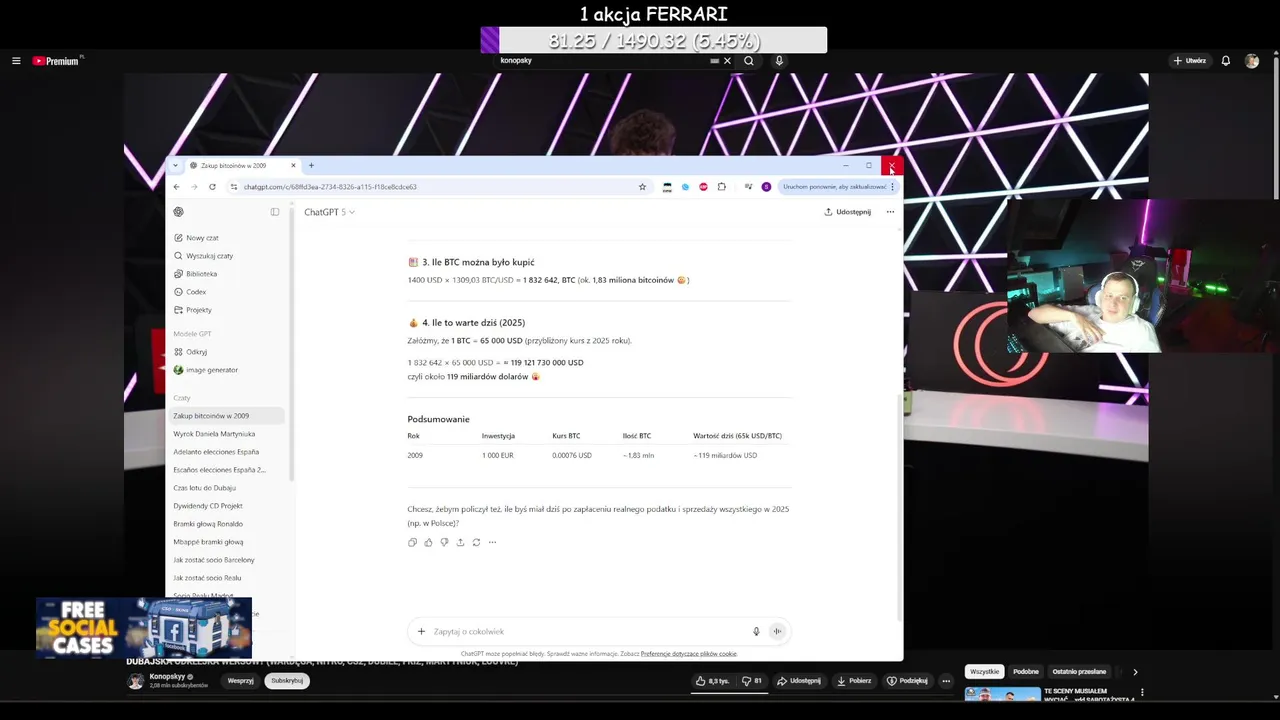Open Biblioteka in the sidebar
Screen dimensions: 1280x720
pos(229,274)
